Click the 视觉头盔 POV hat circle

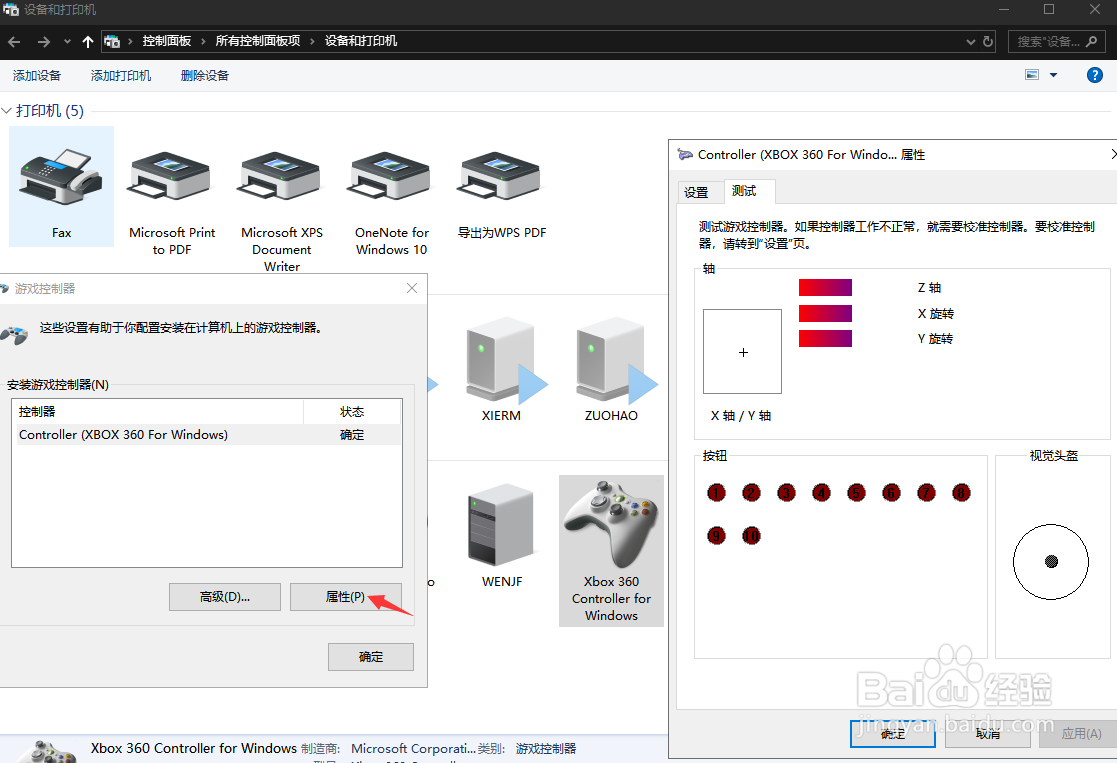pos(1051,561)
